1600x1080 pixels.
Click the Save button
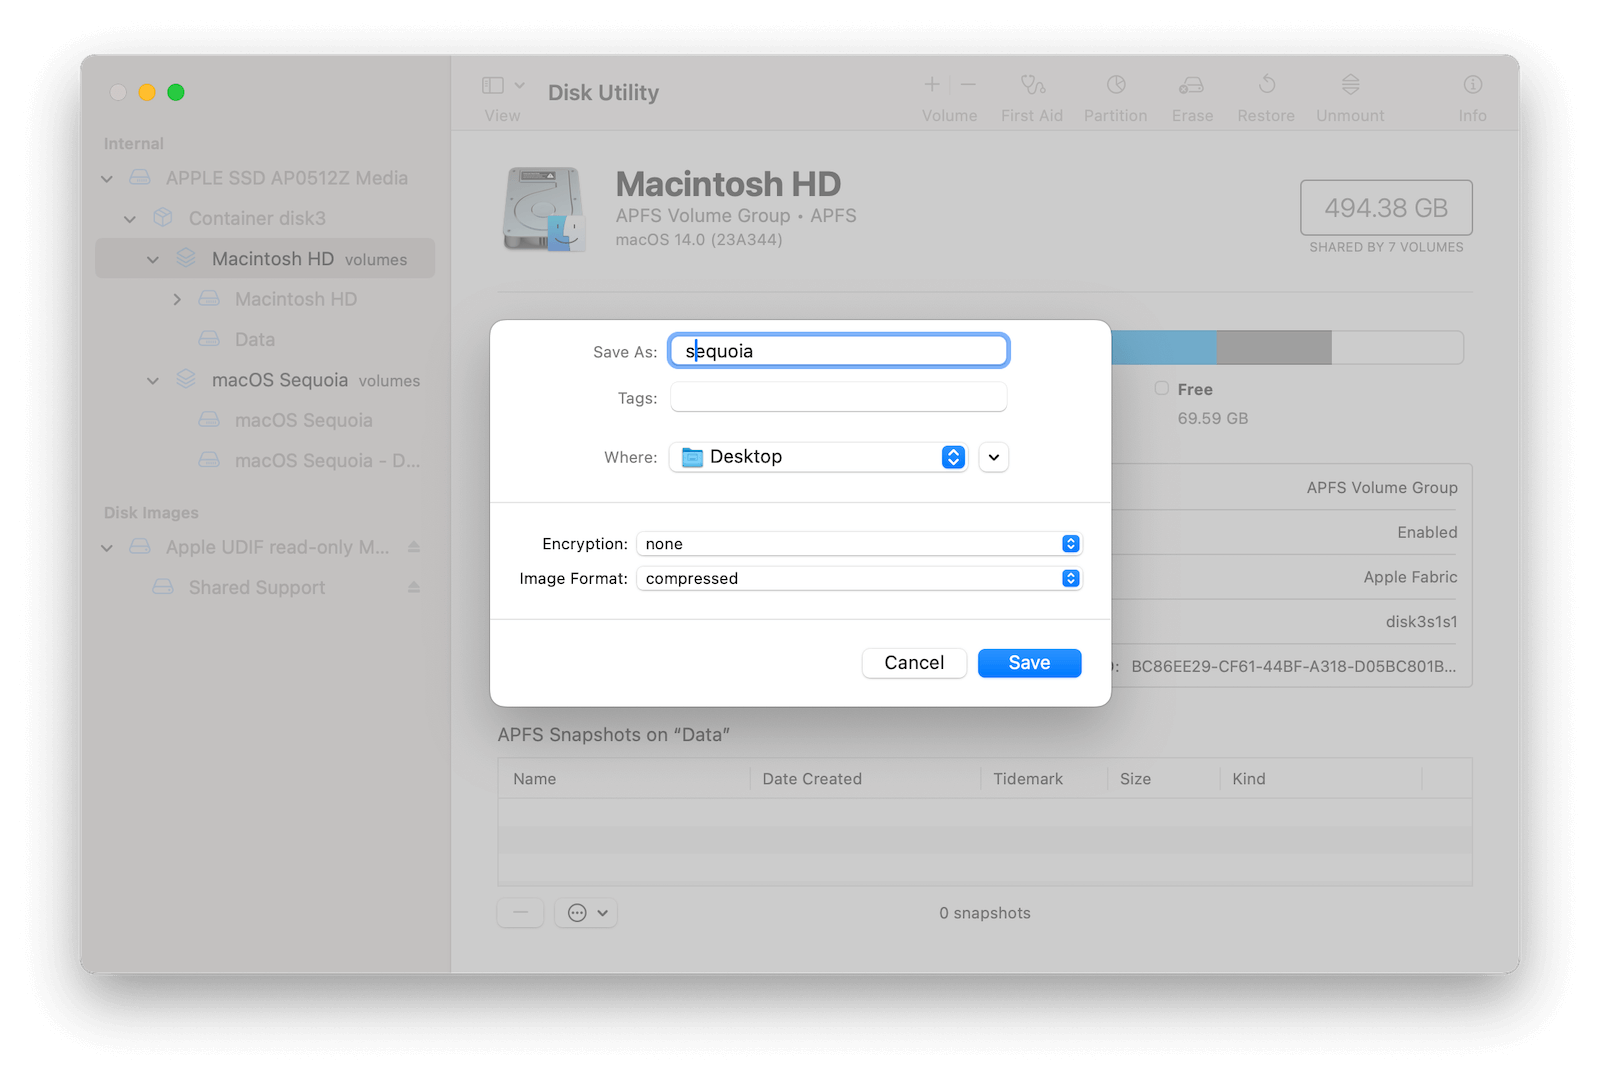1029,663
